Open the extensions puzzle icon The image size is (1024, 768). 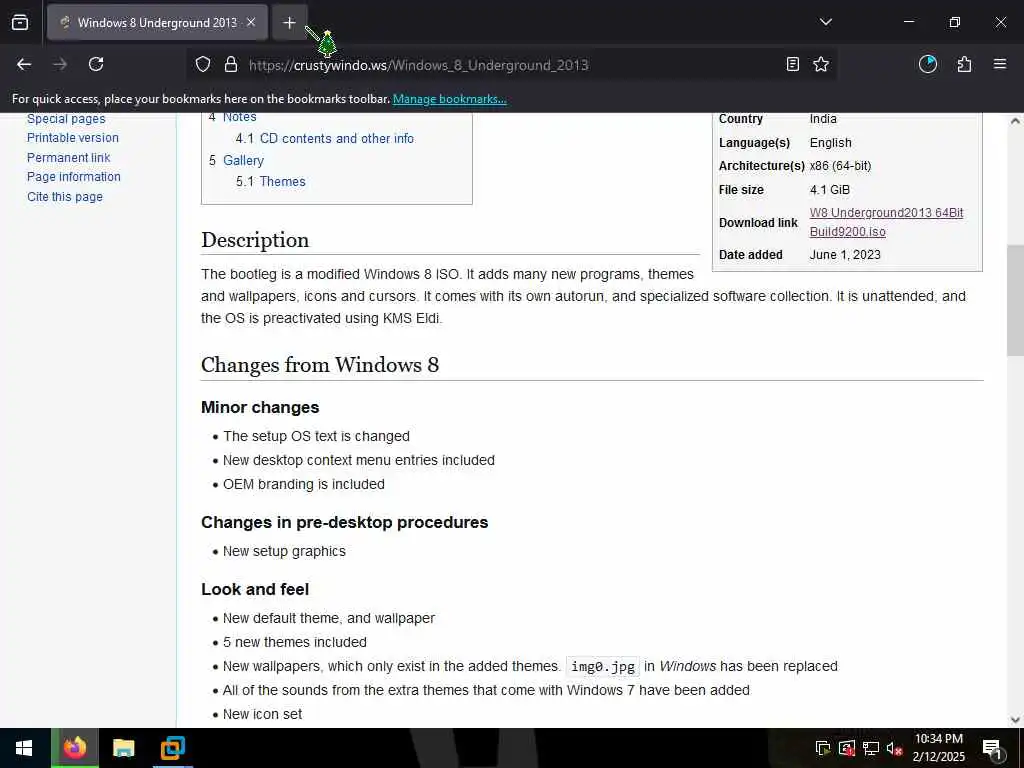[x=964, y=64]
